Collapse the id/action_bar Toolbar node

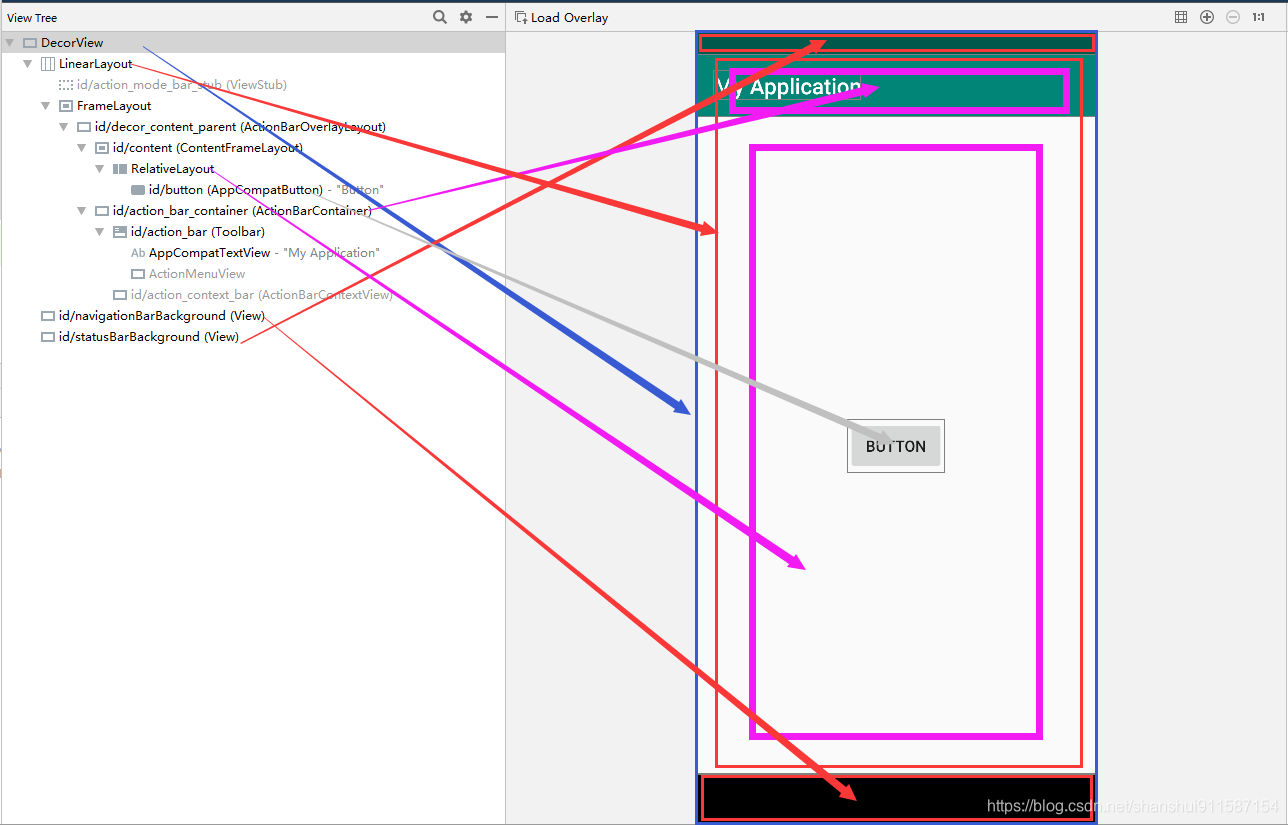pyautogui.click(x=100, y=232)
